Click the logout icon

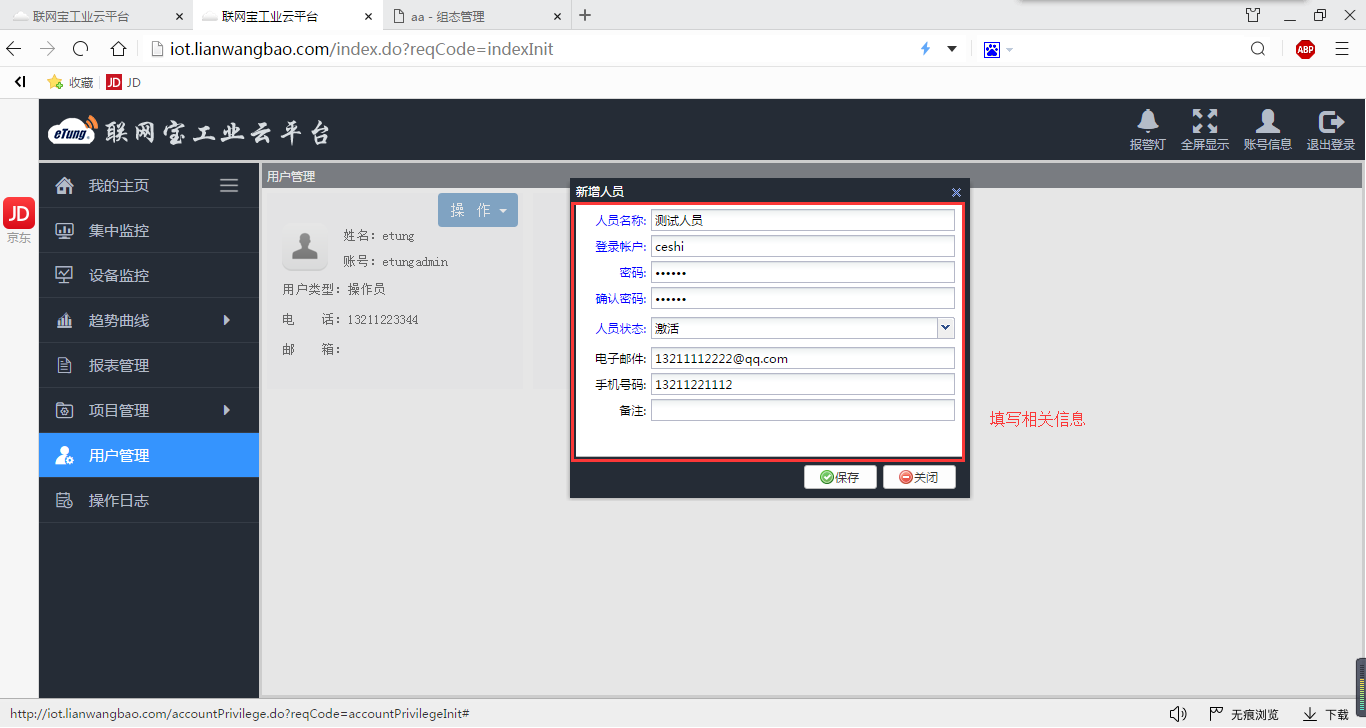click(x=1331, y=121)
